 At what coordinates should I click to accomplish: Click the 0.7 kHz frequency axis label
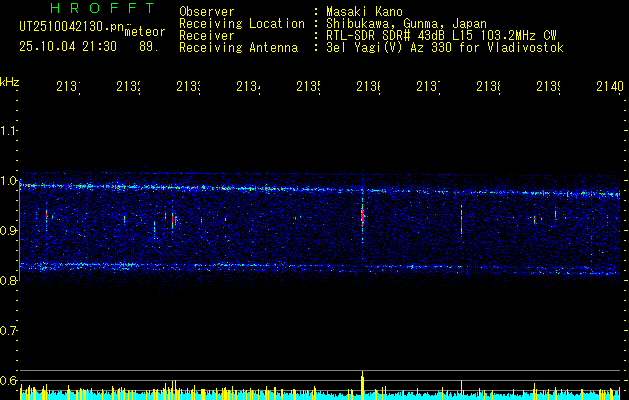8,331
